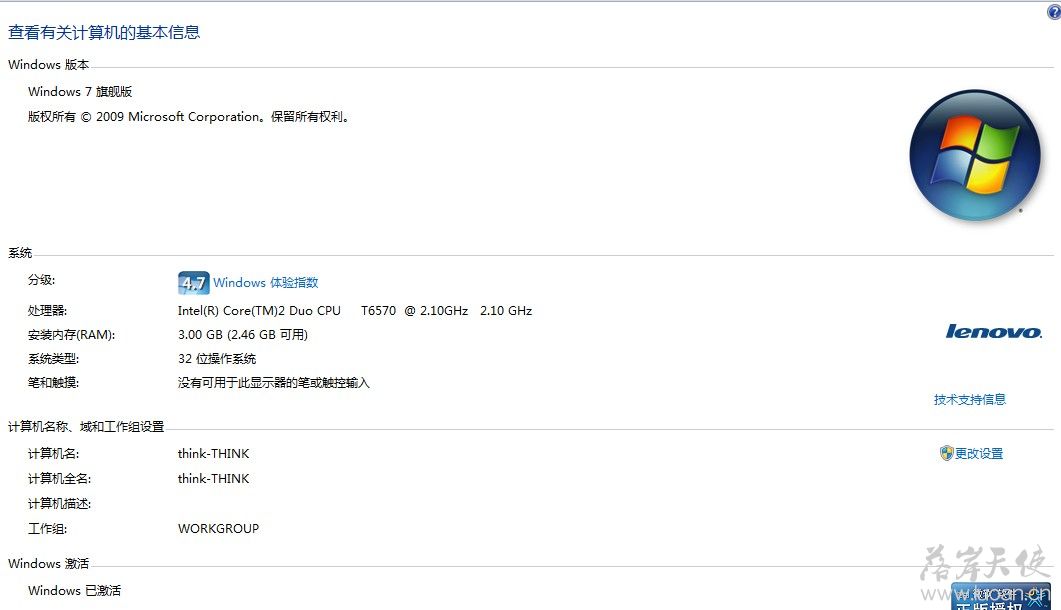Viewport: 1061px width, 610px height.
Task: Click the 没有可用于此显示器的笔或触控输入 value
Action: coord(274,383)
